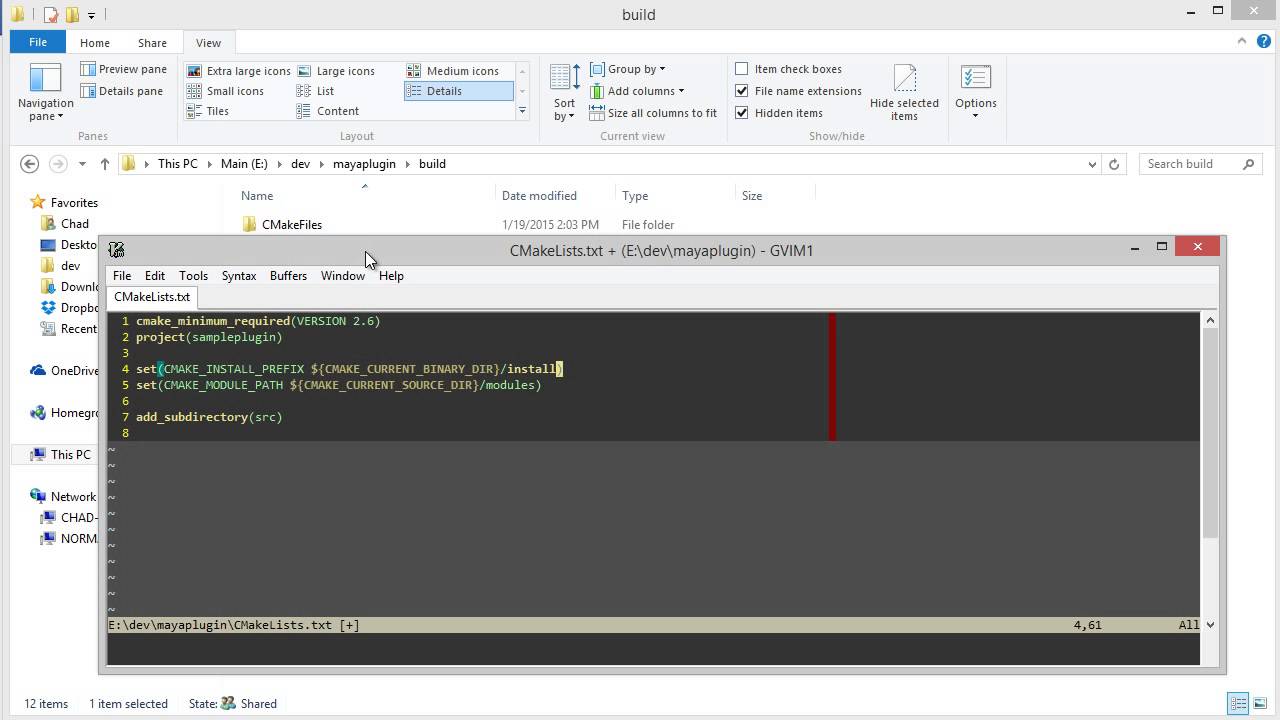
Task: Click the dev breadcrumb in address bar
Action: 300,164
